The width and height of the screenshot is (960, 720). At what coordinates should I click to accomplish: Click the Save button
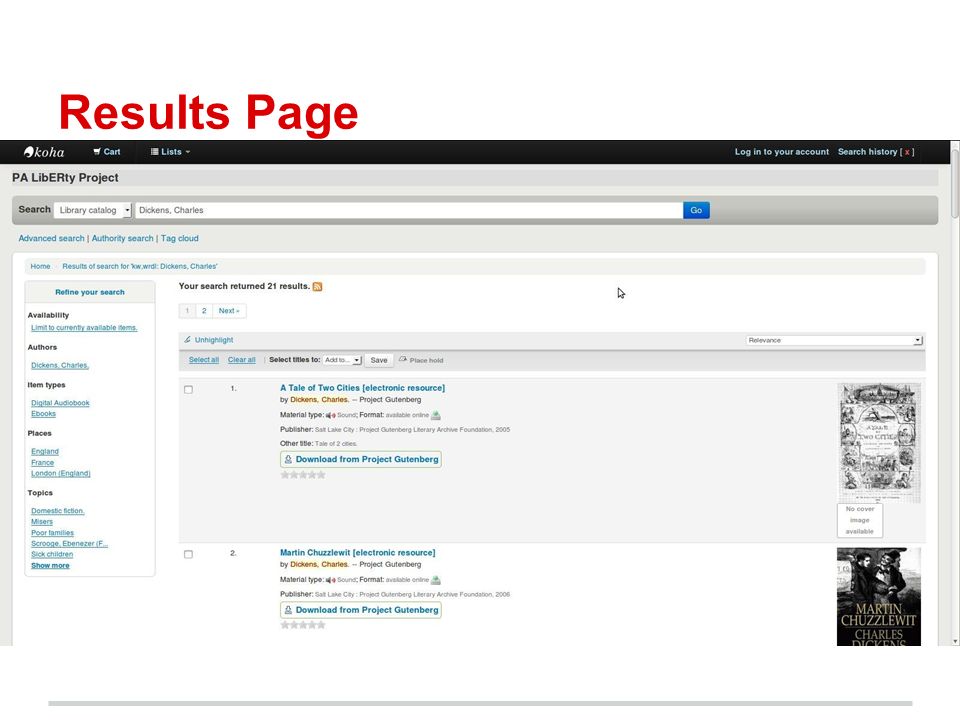click(x=379, y=361)
